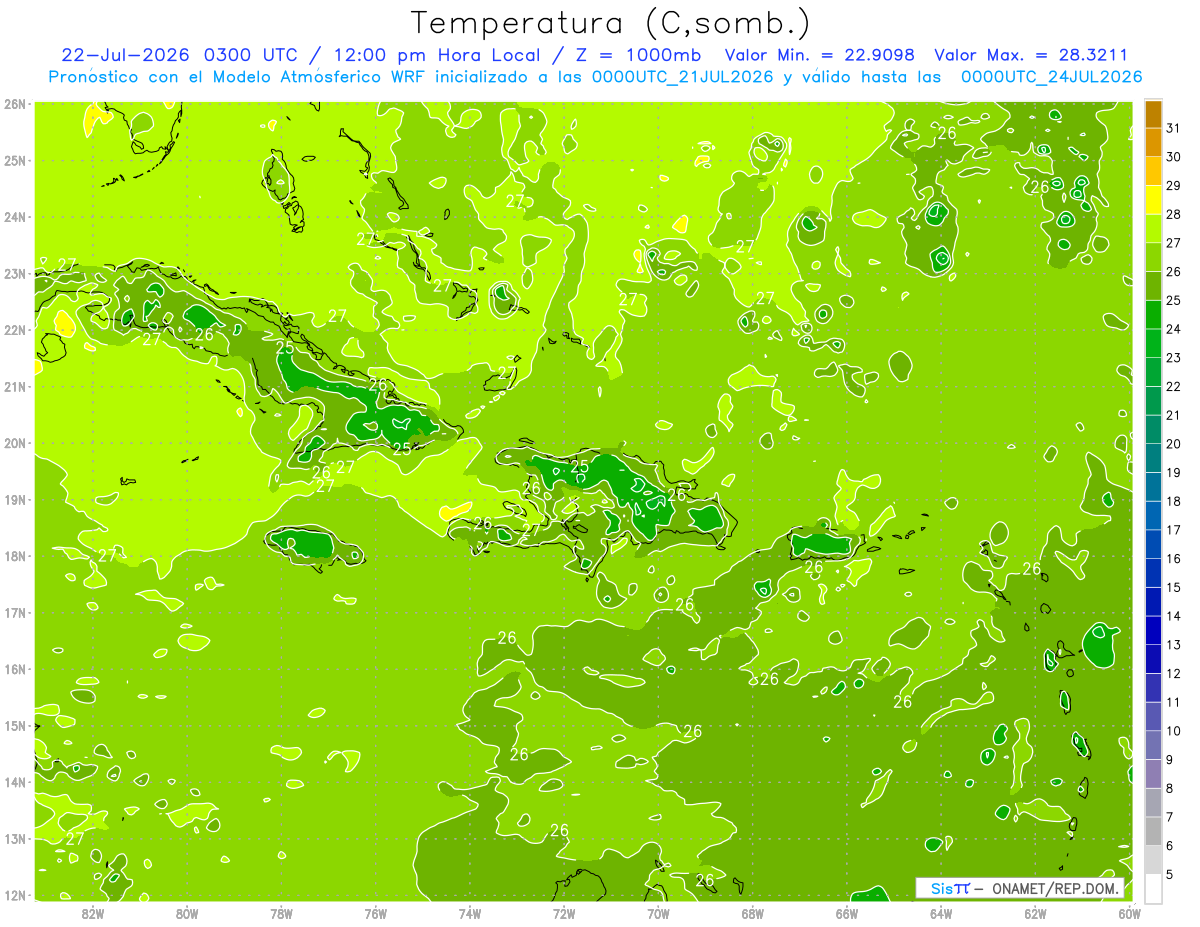Pick the white colorbar segment below 5

click(1153, 888)
